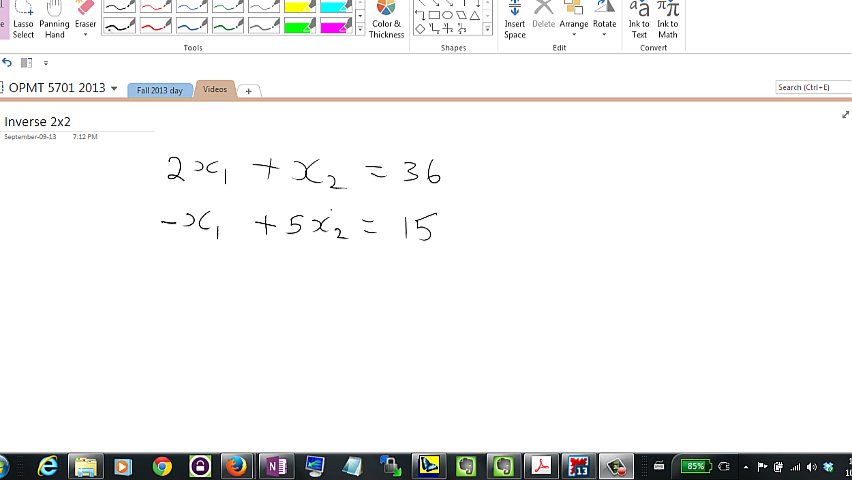This screenshot has width=852, height=480.
Task: Click the Undo arrow in quick access toolbar
Action: [8, 62]
